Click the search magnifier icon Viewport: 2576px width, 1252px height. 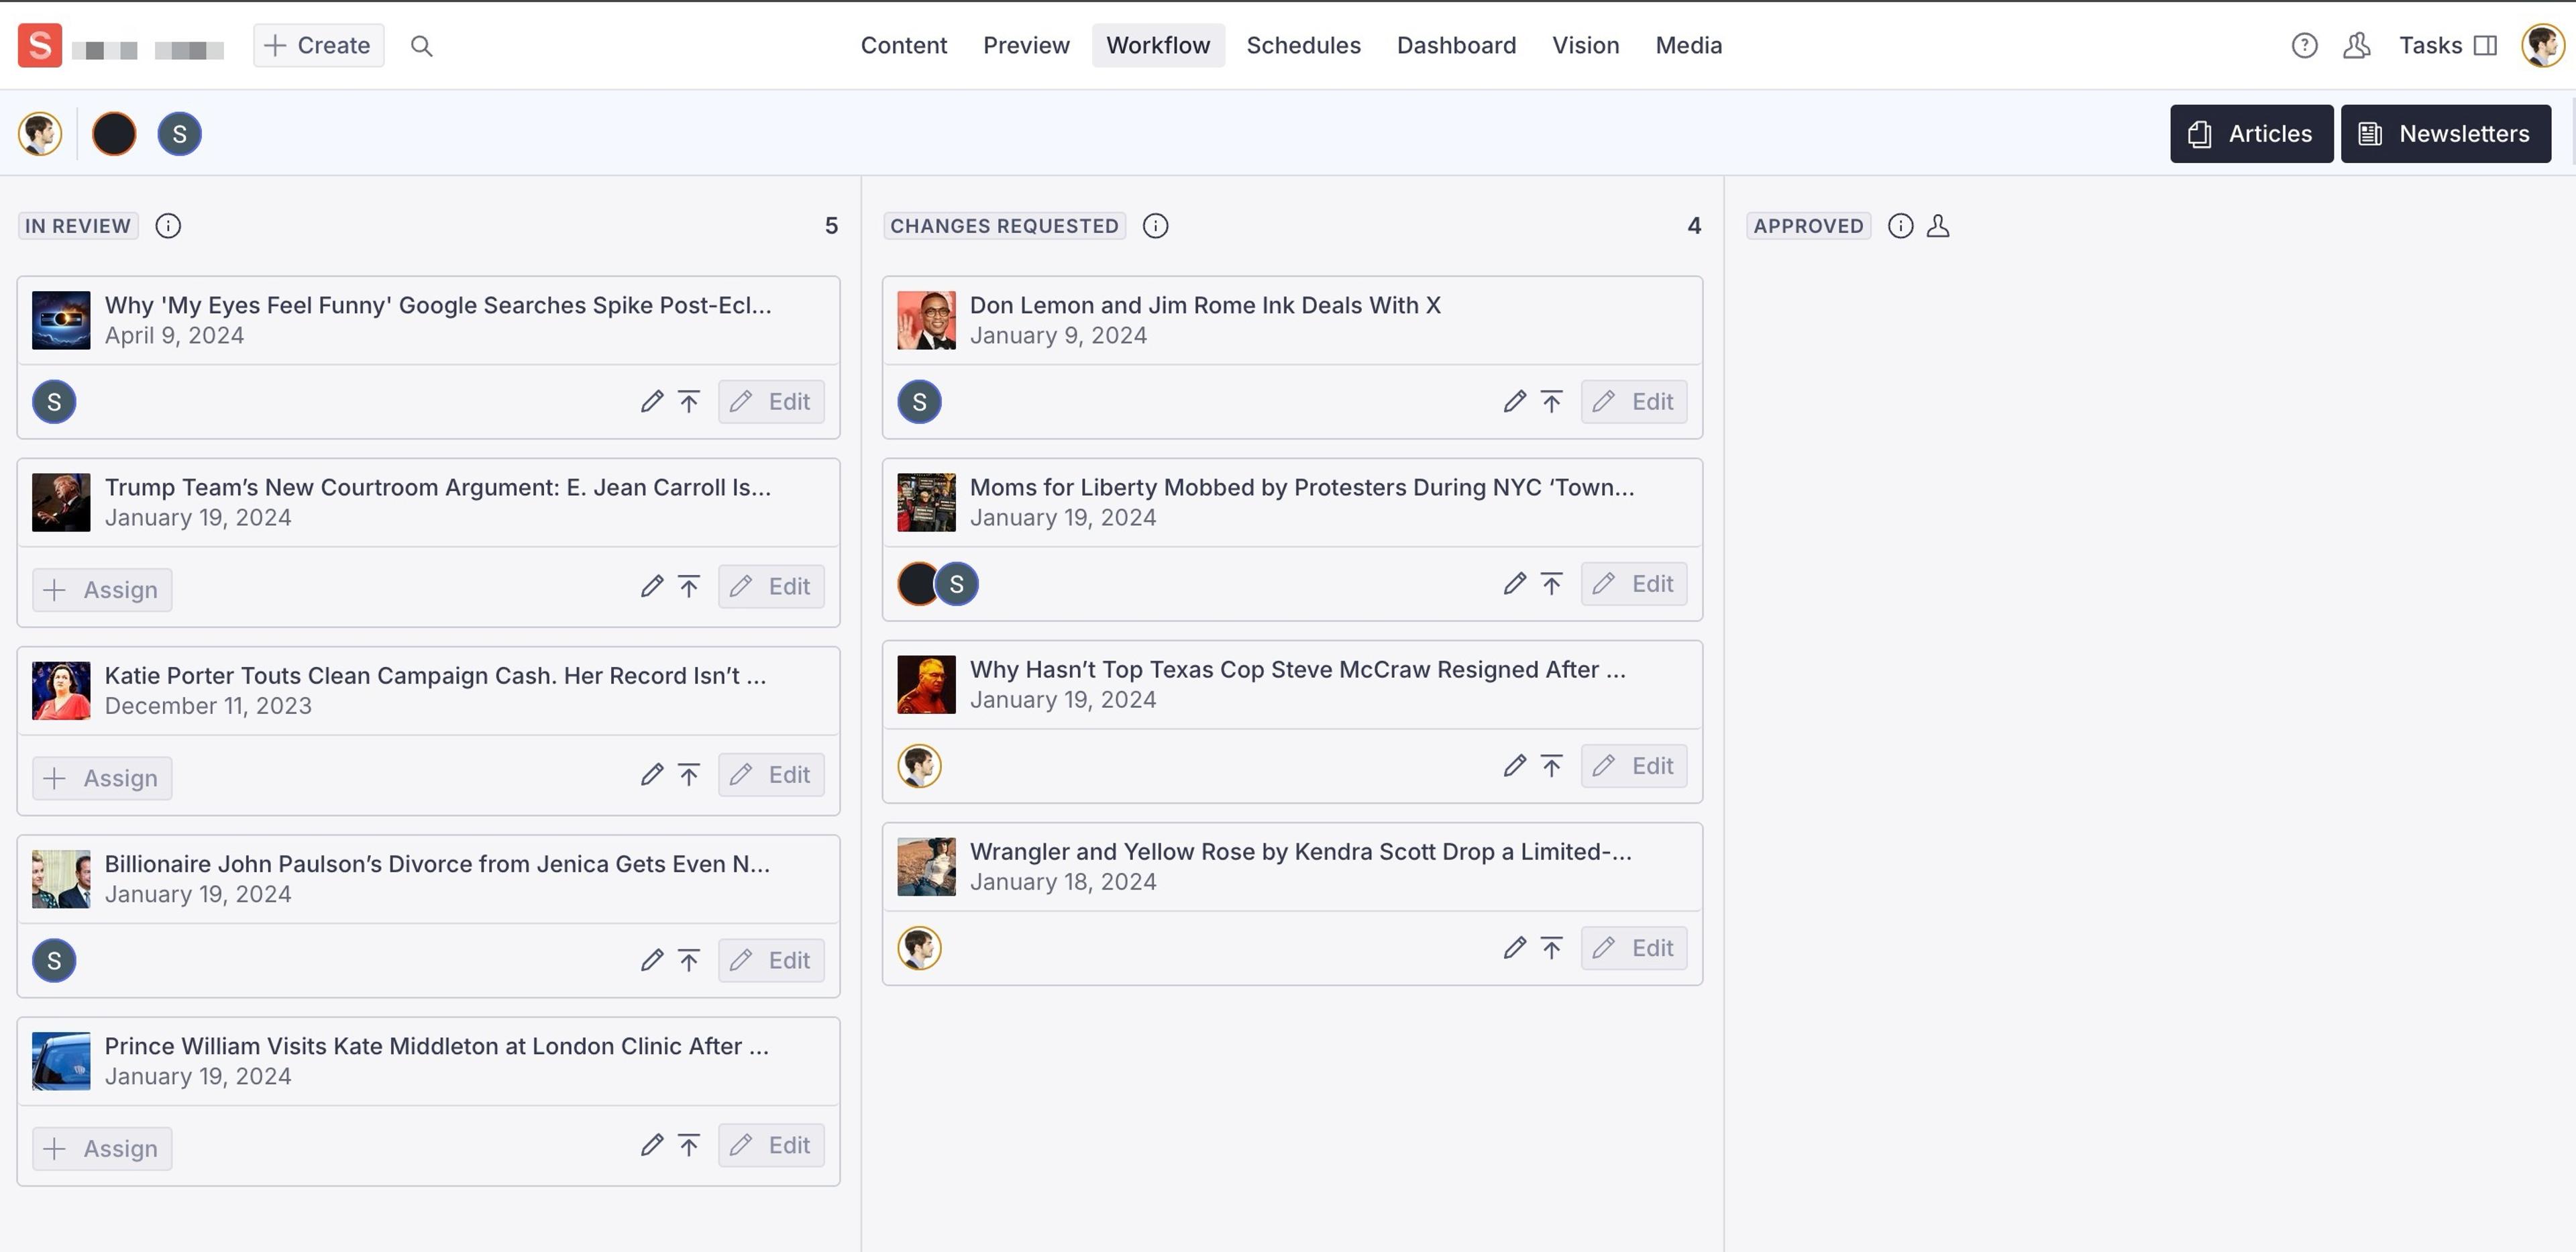[x=421, y=46]
